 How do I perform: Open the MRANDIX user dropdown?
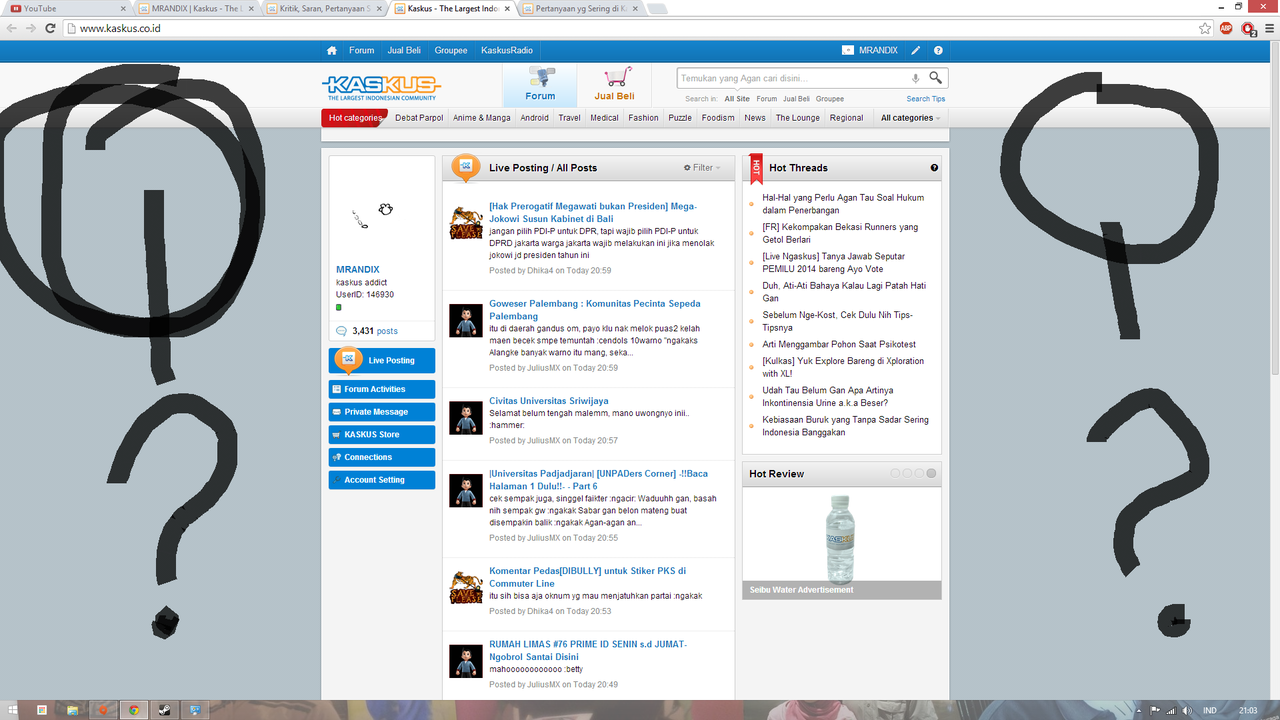(x=870, y=50)
